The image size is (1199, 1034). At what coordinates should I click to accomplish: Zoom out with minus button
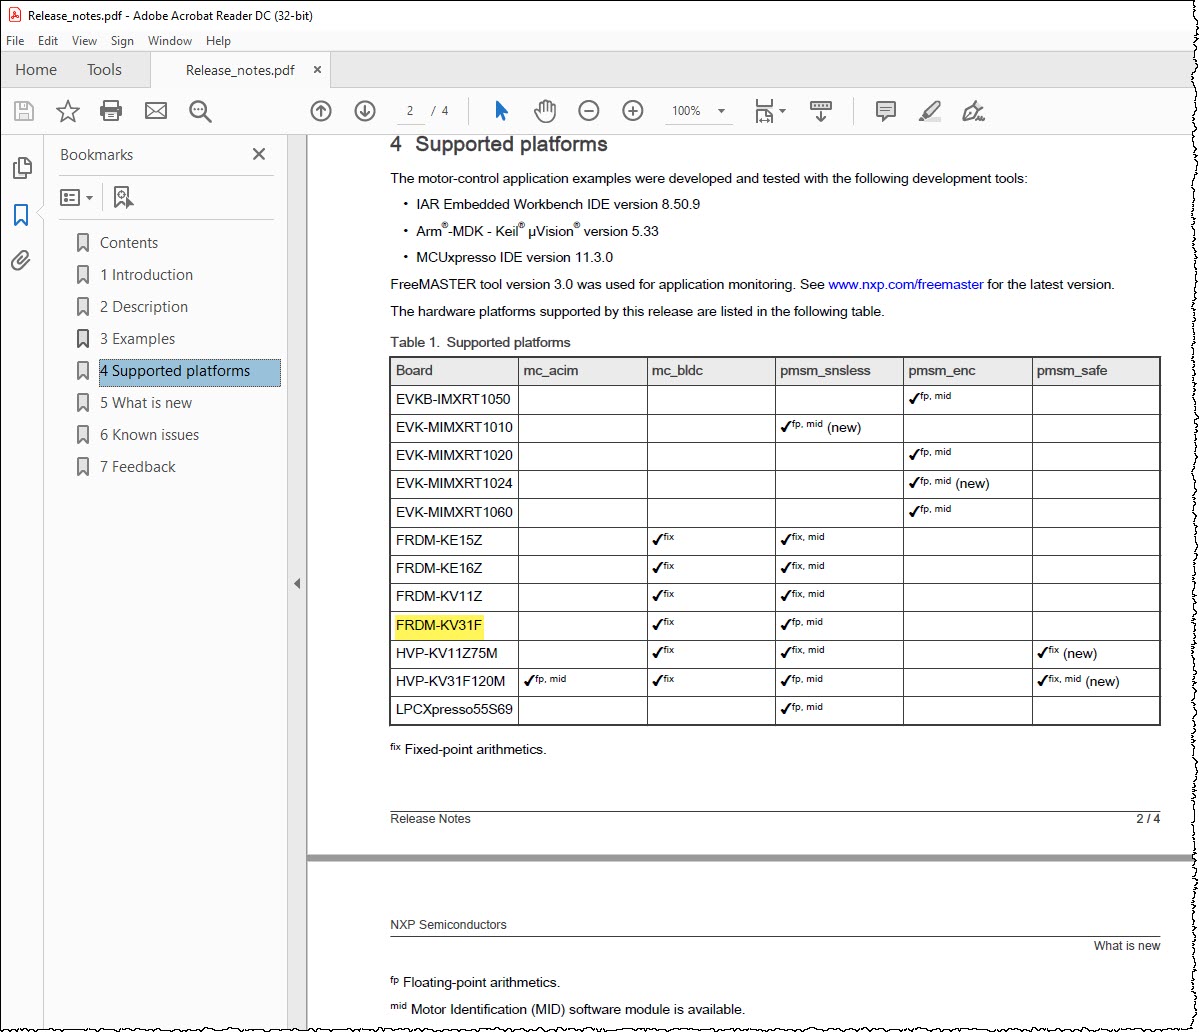[589, 111]
